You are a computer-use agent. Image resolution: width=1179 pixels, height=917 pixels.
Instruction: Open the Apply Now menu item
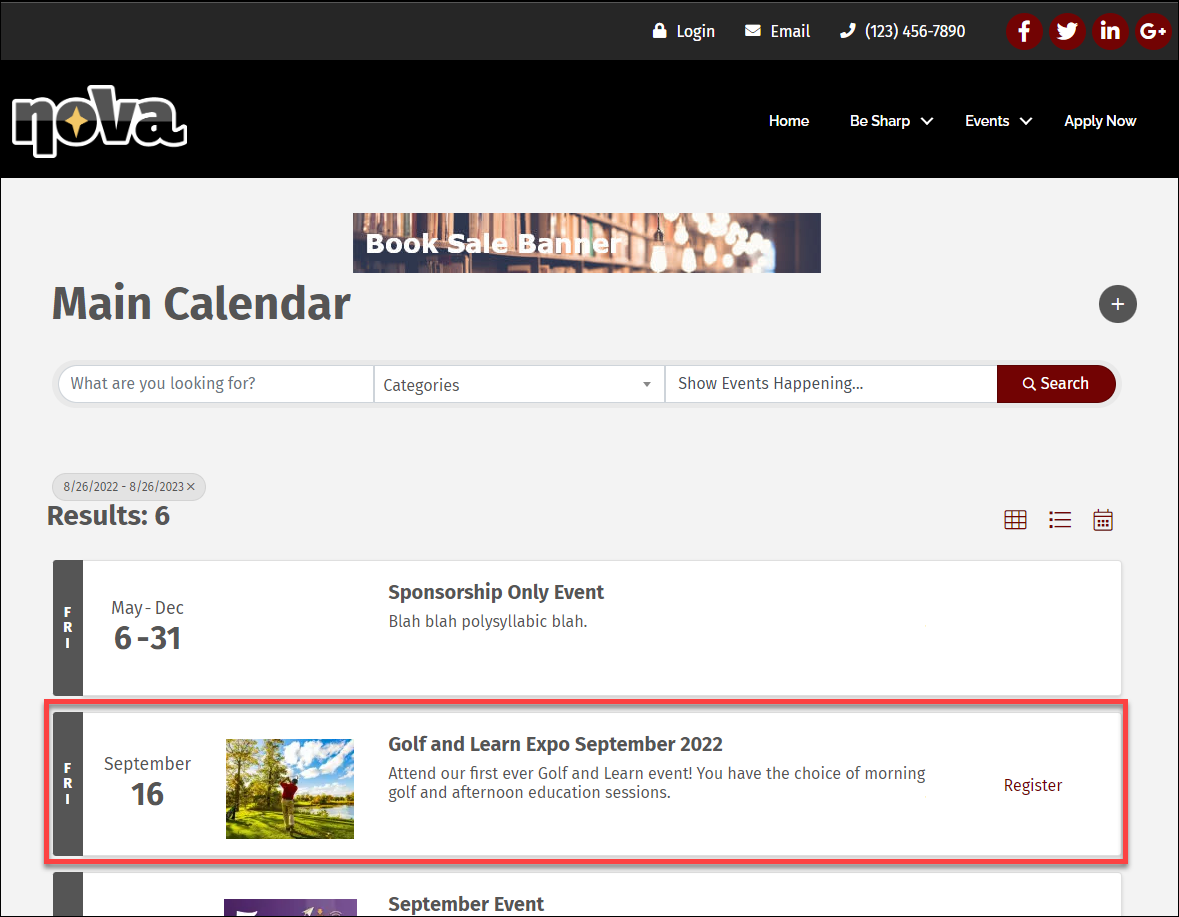(x=1099, y=121)
